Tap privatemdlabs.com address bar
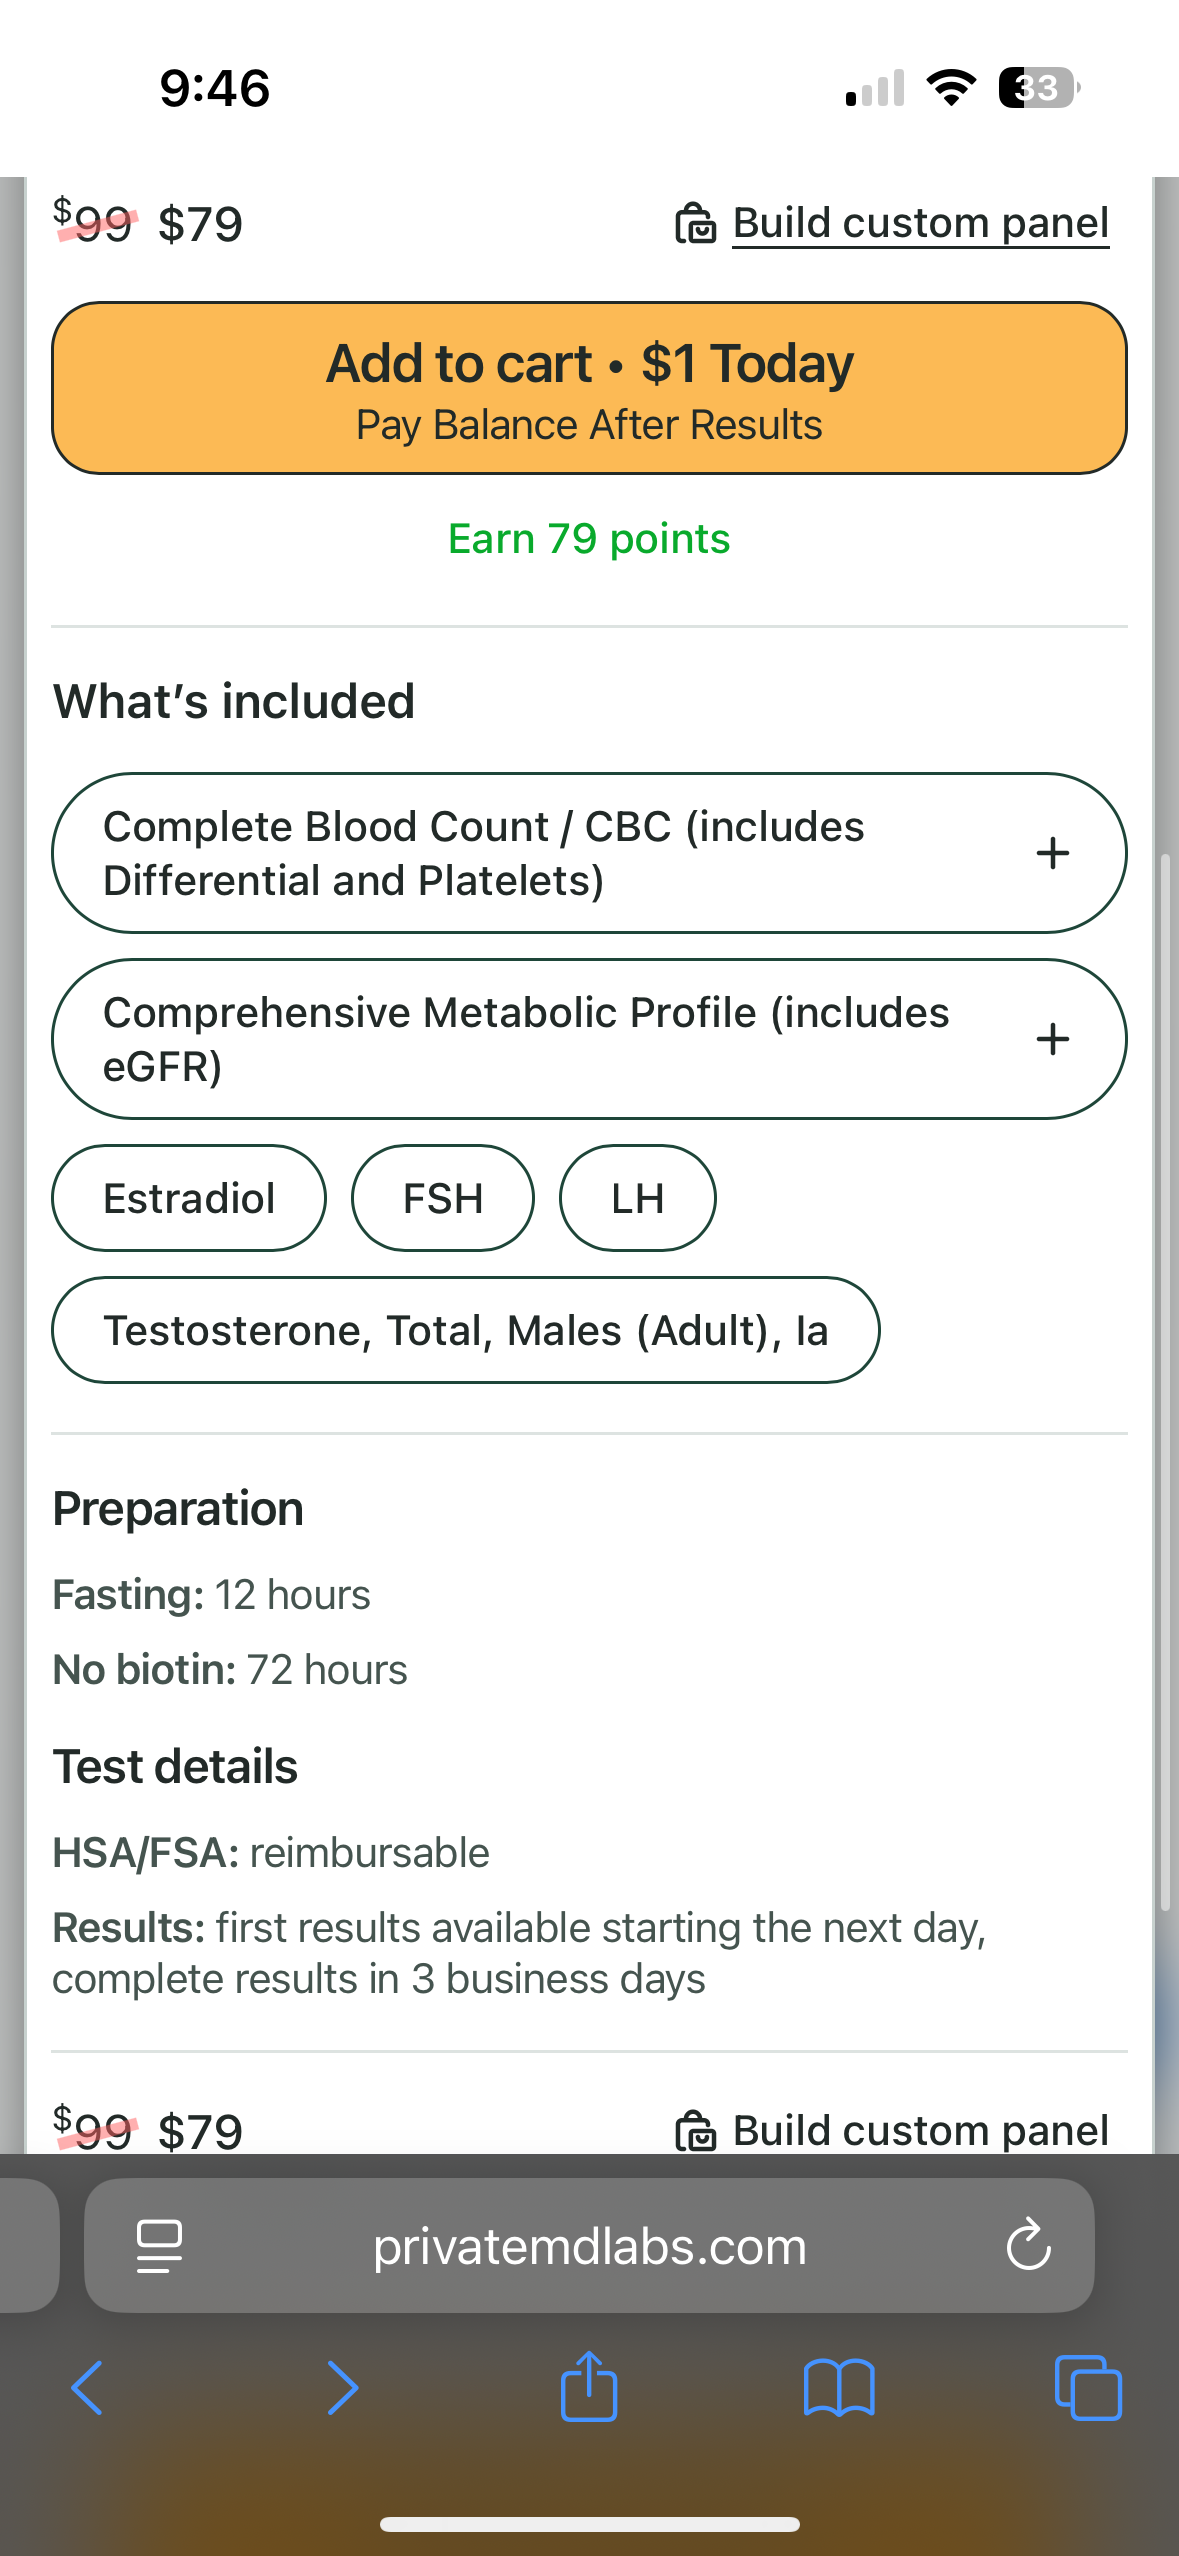The height and width of the screenshot is (2556, 1179). click(589, 2246)
